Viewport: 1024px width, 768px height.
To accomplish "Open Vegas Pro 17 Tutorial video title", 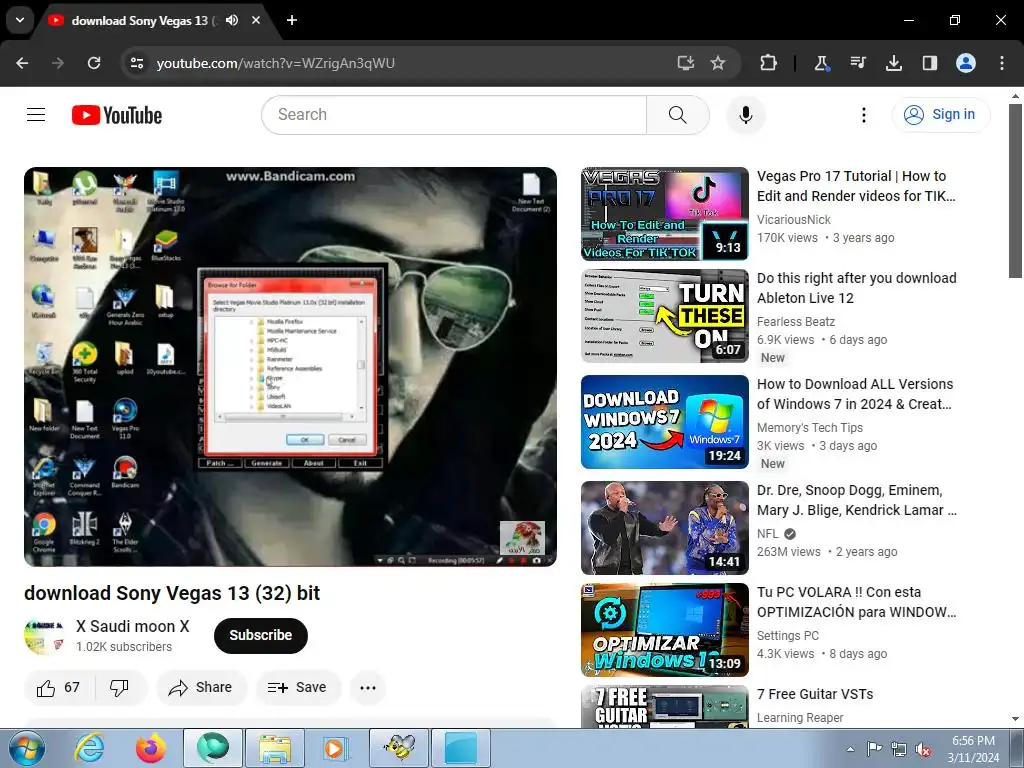I will tap(856, 186).
